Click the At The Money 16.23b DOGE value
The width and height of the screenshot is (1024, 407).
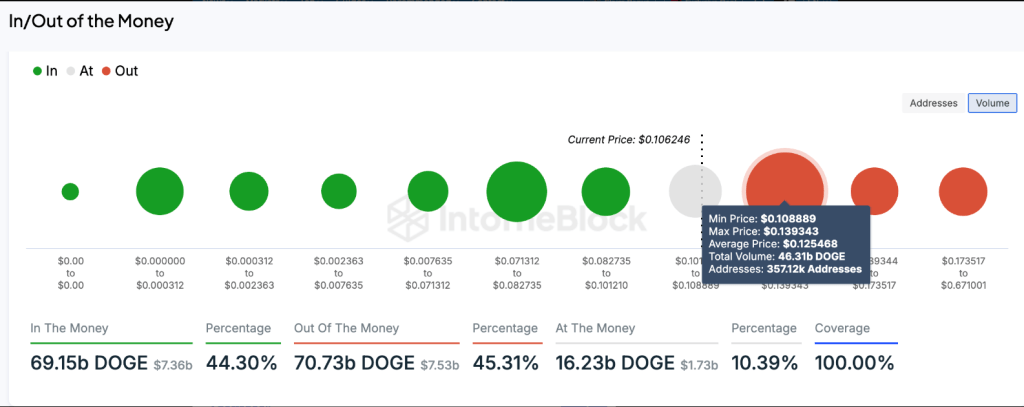615,363
